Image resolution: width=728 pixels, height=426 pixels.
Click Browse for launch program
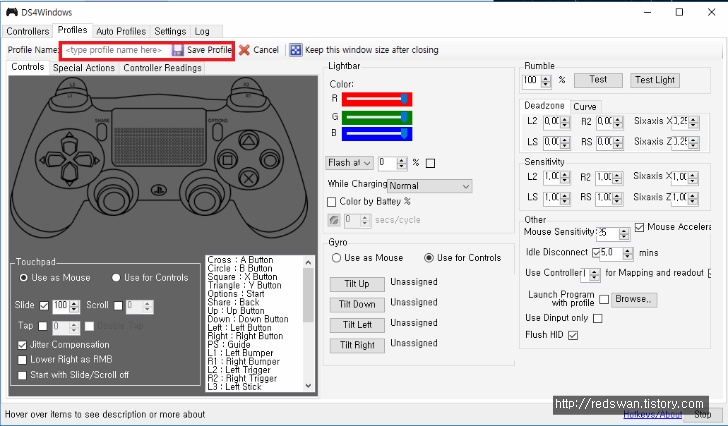coord(633,300)
